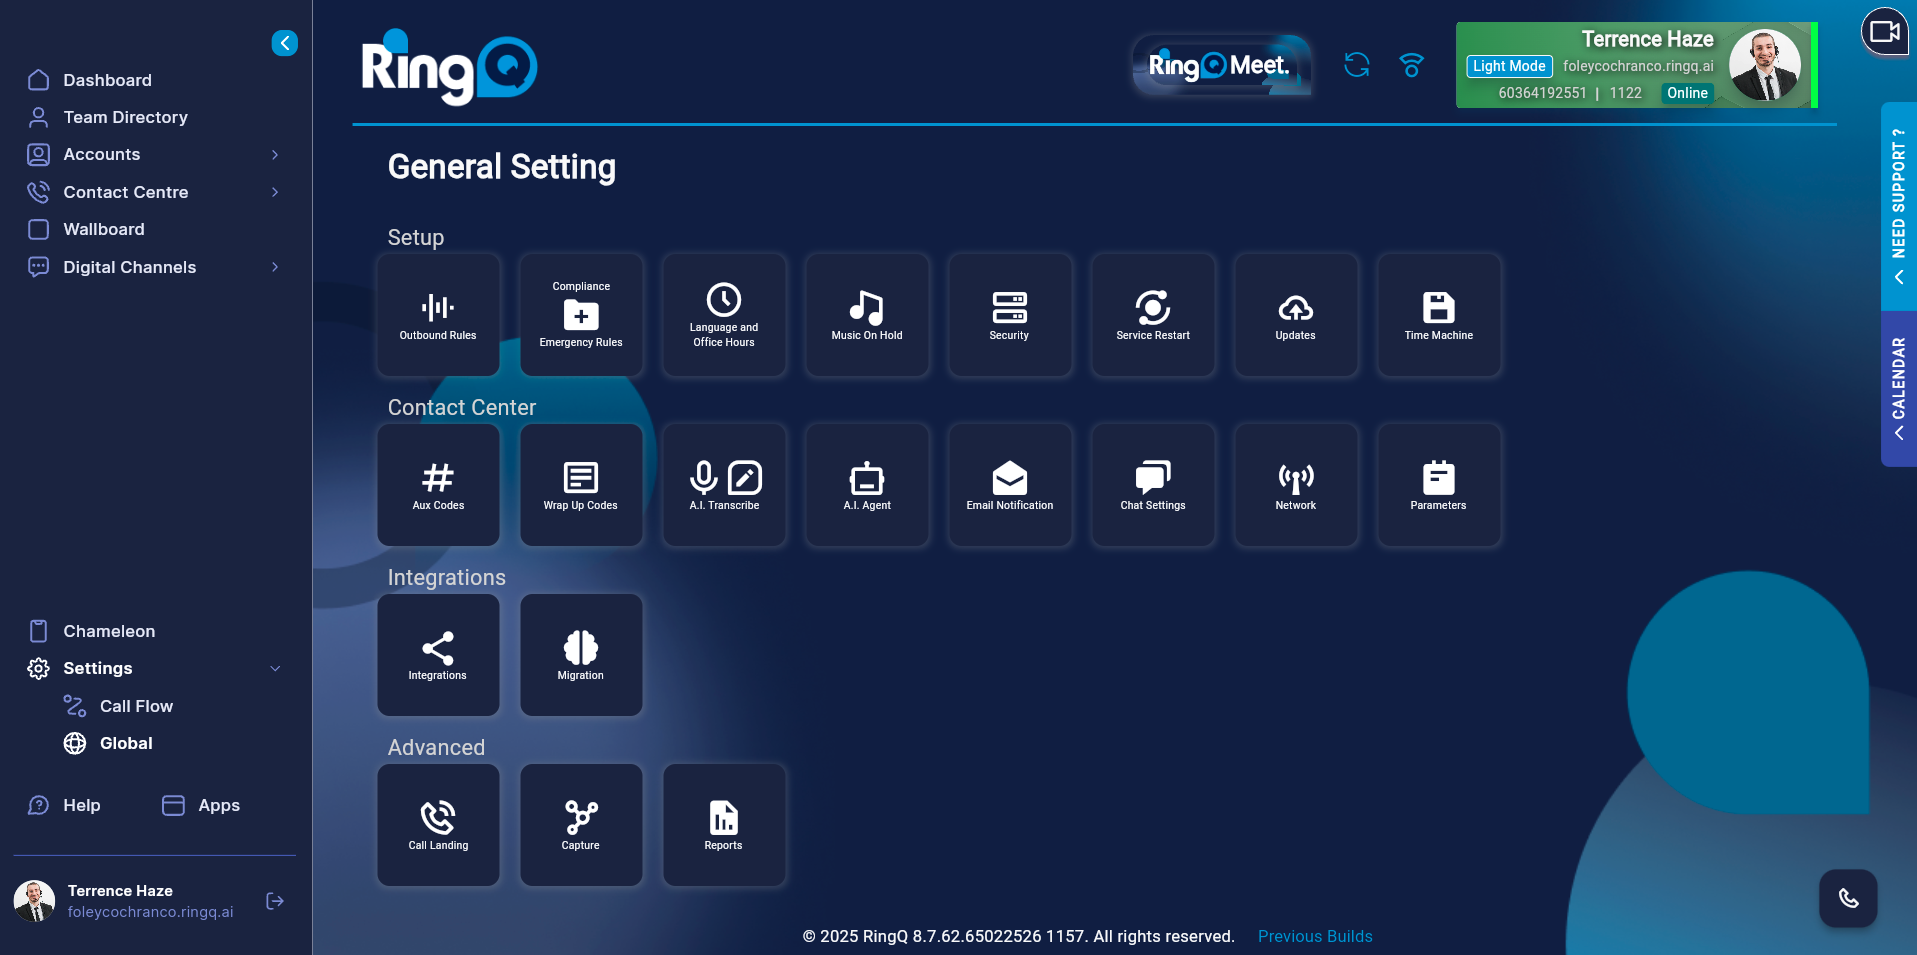Select the Time Machine setting

[x=1438, y=314]
